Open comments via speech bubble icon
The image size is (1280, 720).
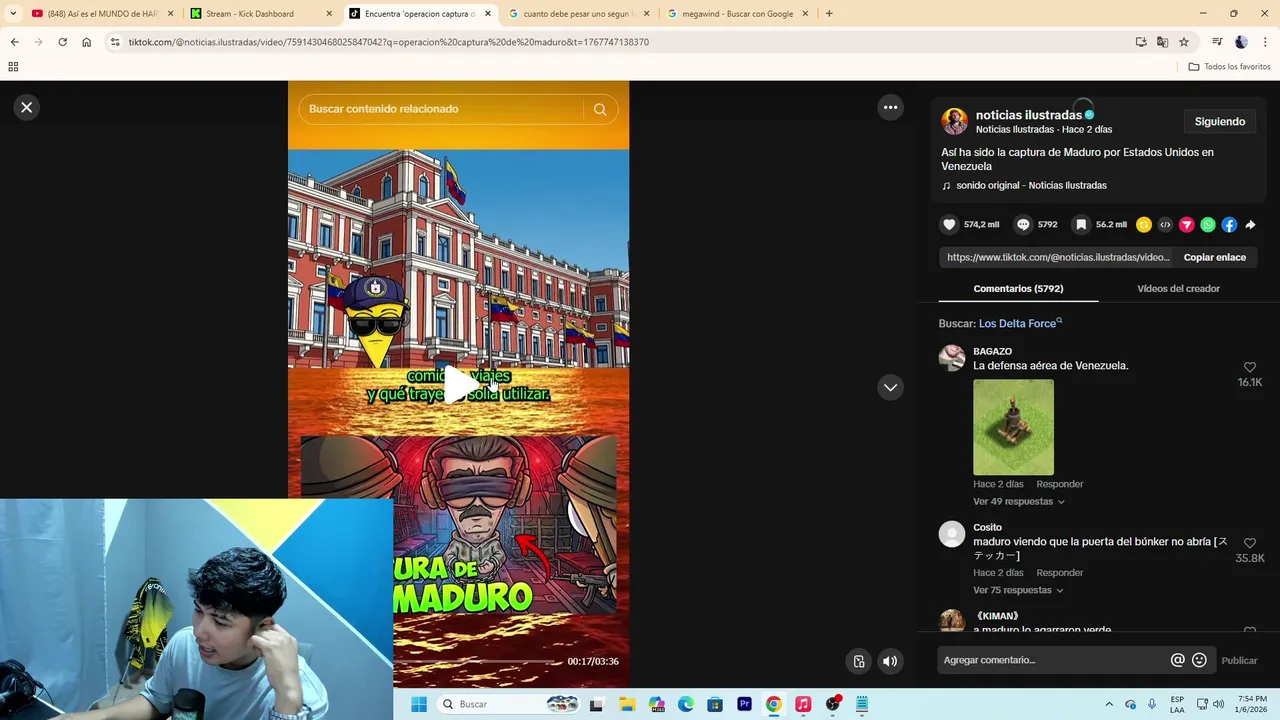1023,225
